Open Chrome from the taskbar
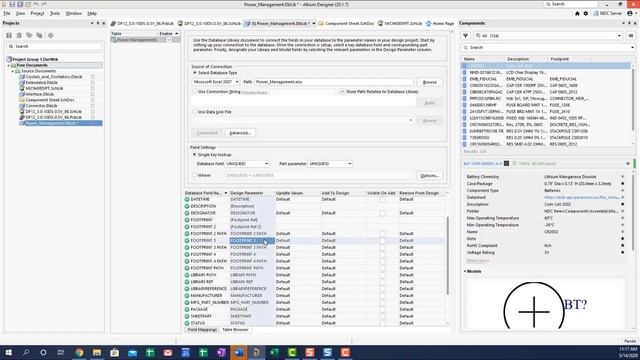Image resolution: width=640 pixels, height=360 pixels. point(79,352)
